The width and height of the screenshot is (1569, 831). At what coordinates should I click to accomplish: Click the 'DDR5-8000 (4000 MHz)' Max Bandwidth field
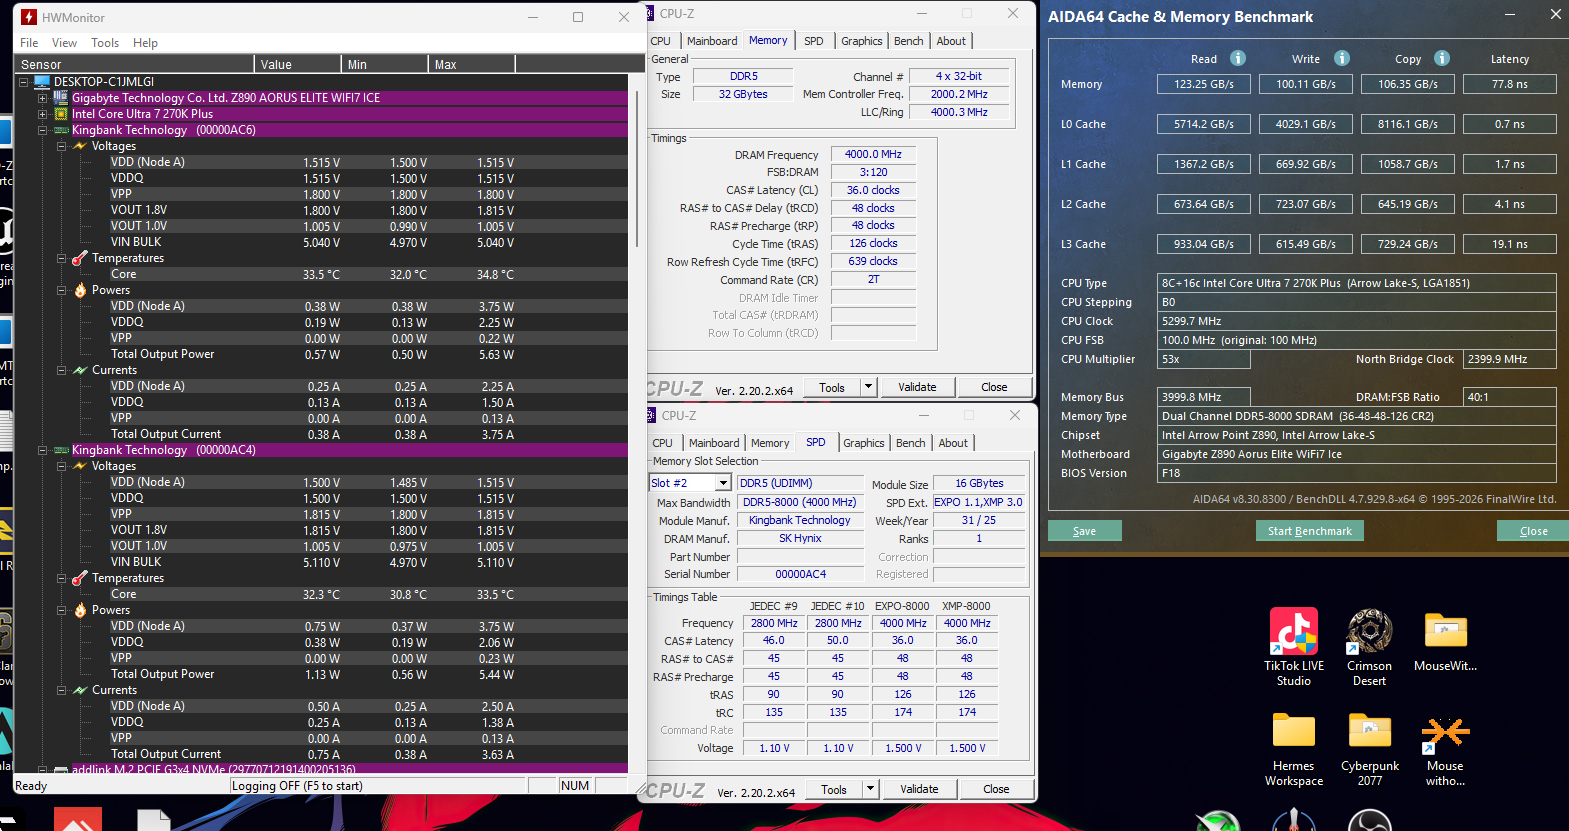point(800,502)
